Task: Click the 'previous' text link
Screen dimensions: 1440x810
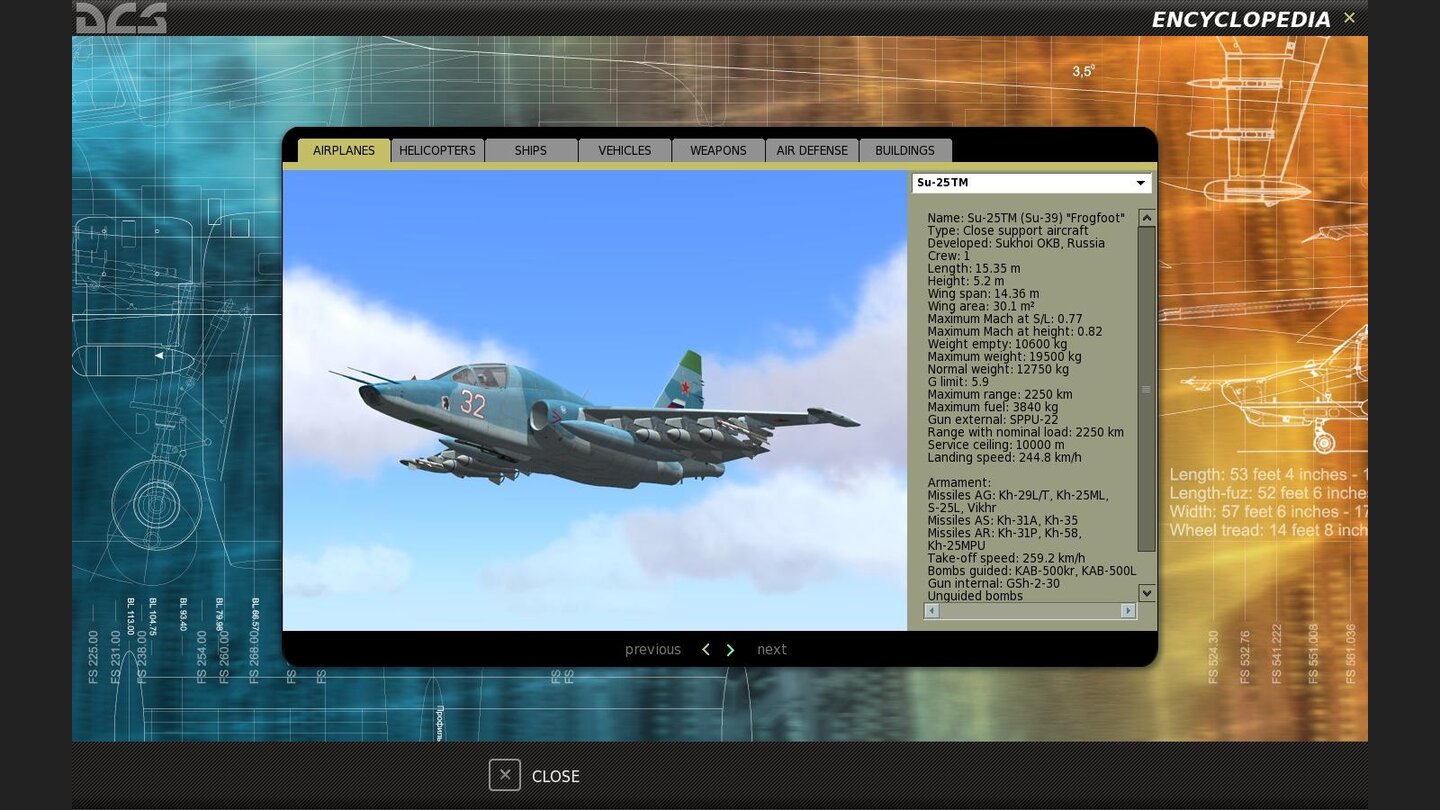Action: click(653, 650)
